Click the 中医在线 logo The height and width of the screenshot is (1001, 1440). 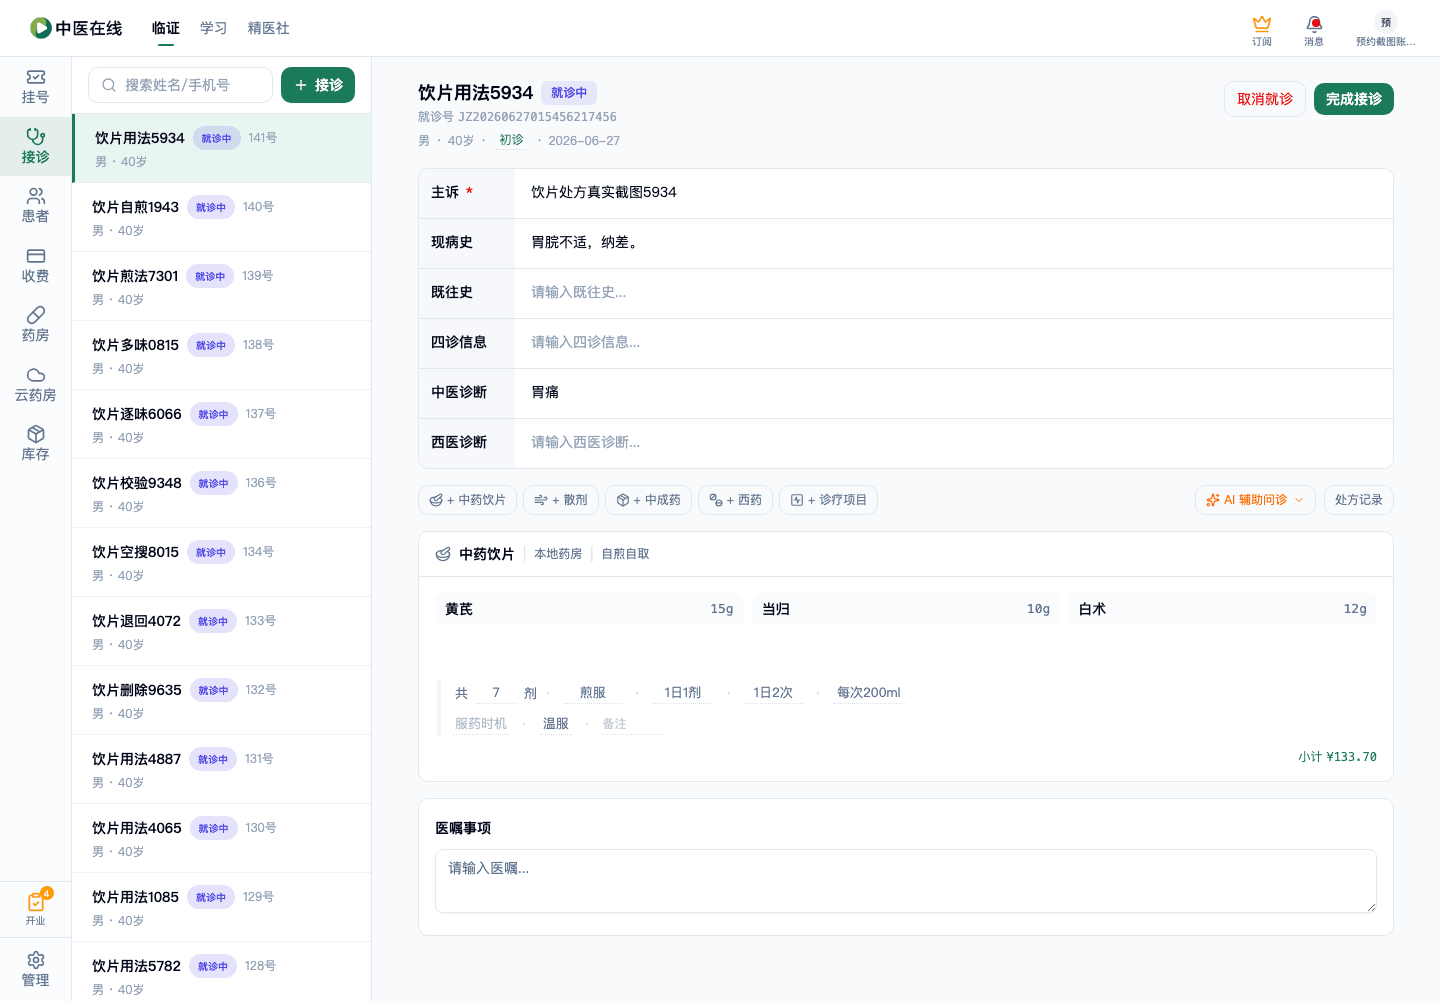pyautogui.click(x=76, y=28)
